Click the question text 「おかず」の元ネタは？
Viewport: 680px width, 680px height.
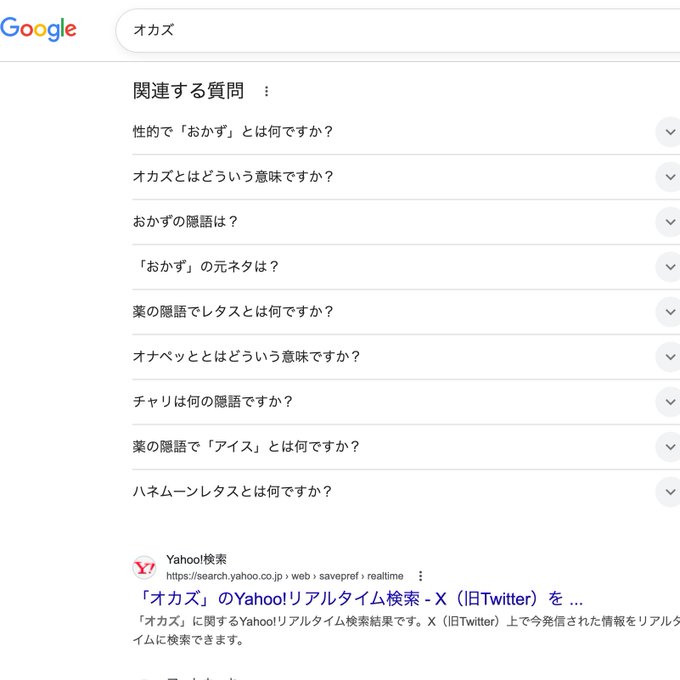tap(206, 267)
